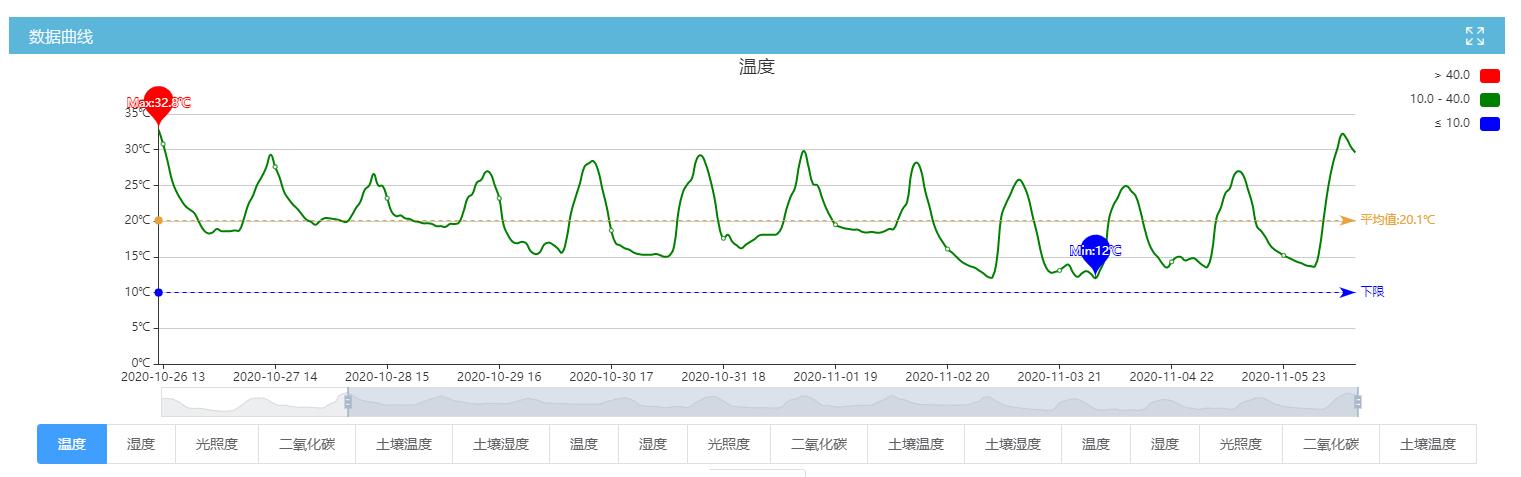
Task: Click the blue 下限 limit line label
Action: coord(1372,292)
